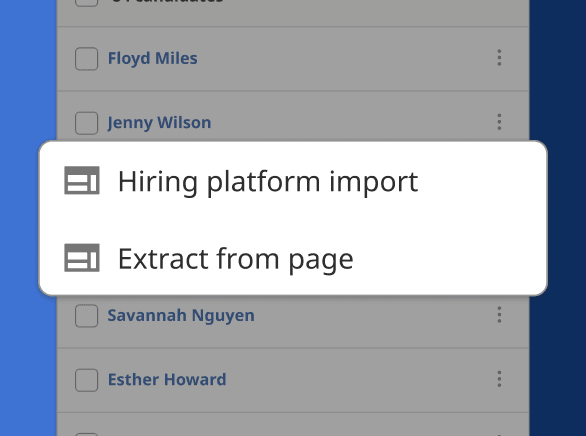Show more options for Savannah Nguyen
This screenshot has height=436, width=586.
(x=499, y=315)
